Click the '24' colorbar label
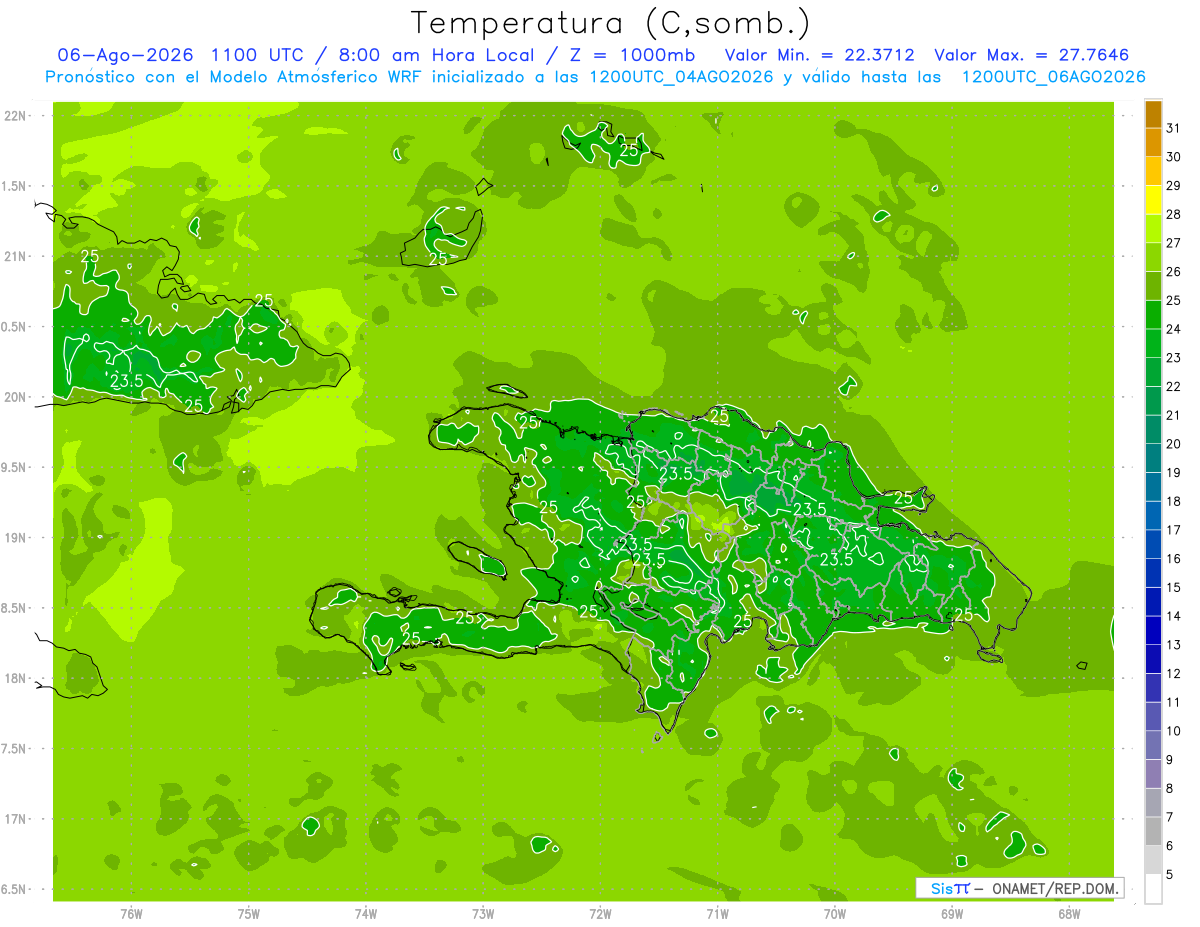Image resolution: width=1200 pixels, height=927 pixels. tap(1173, 329)
